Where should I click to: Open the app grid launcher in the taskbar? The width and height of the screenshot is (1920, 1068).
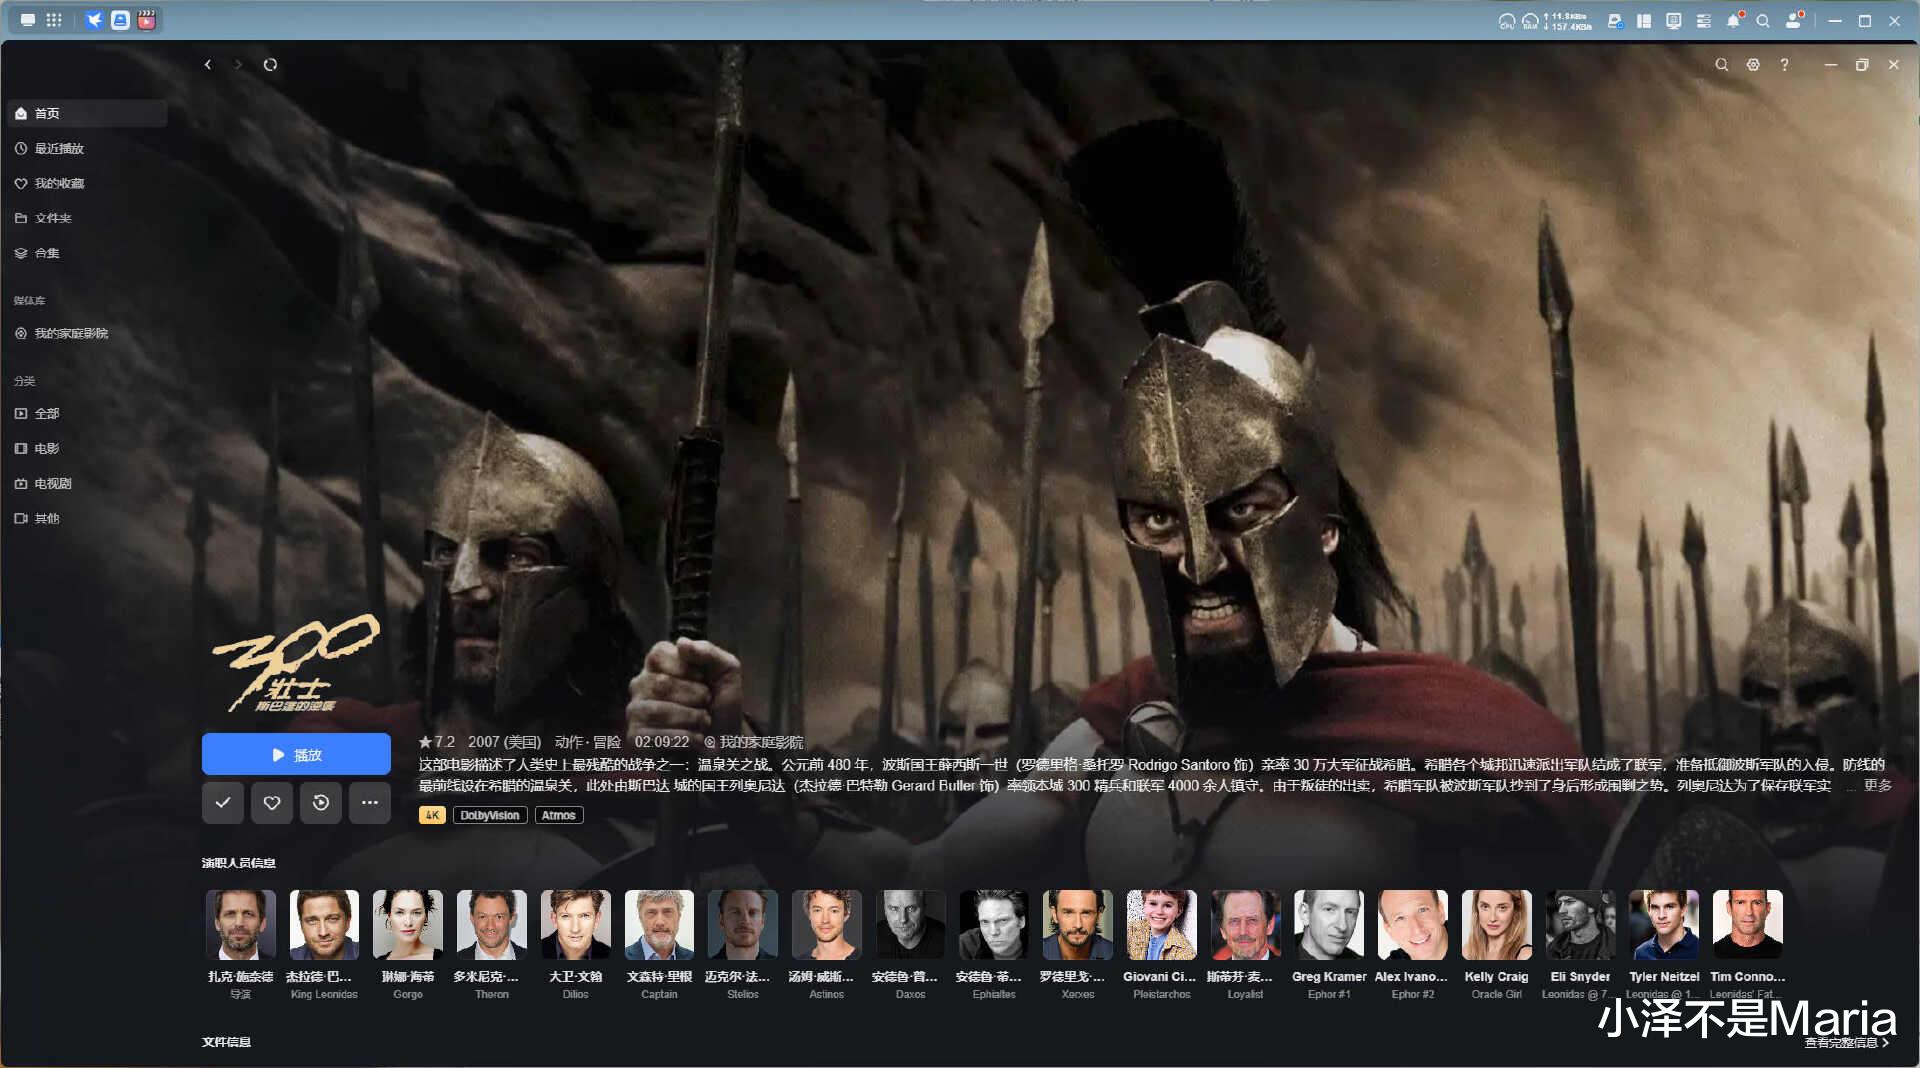point(54,20)
